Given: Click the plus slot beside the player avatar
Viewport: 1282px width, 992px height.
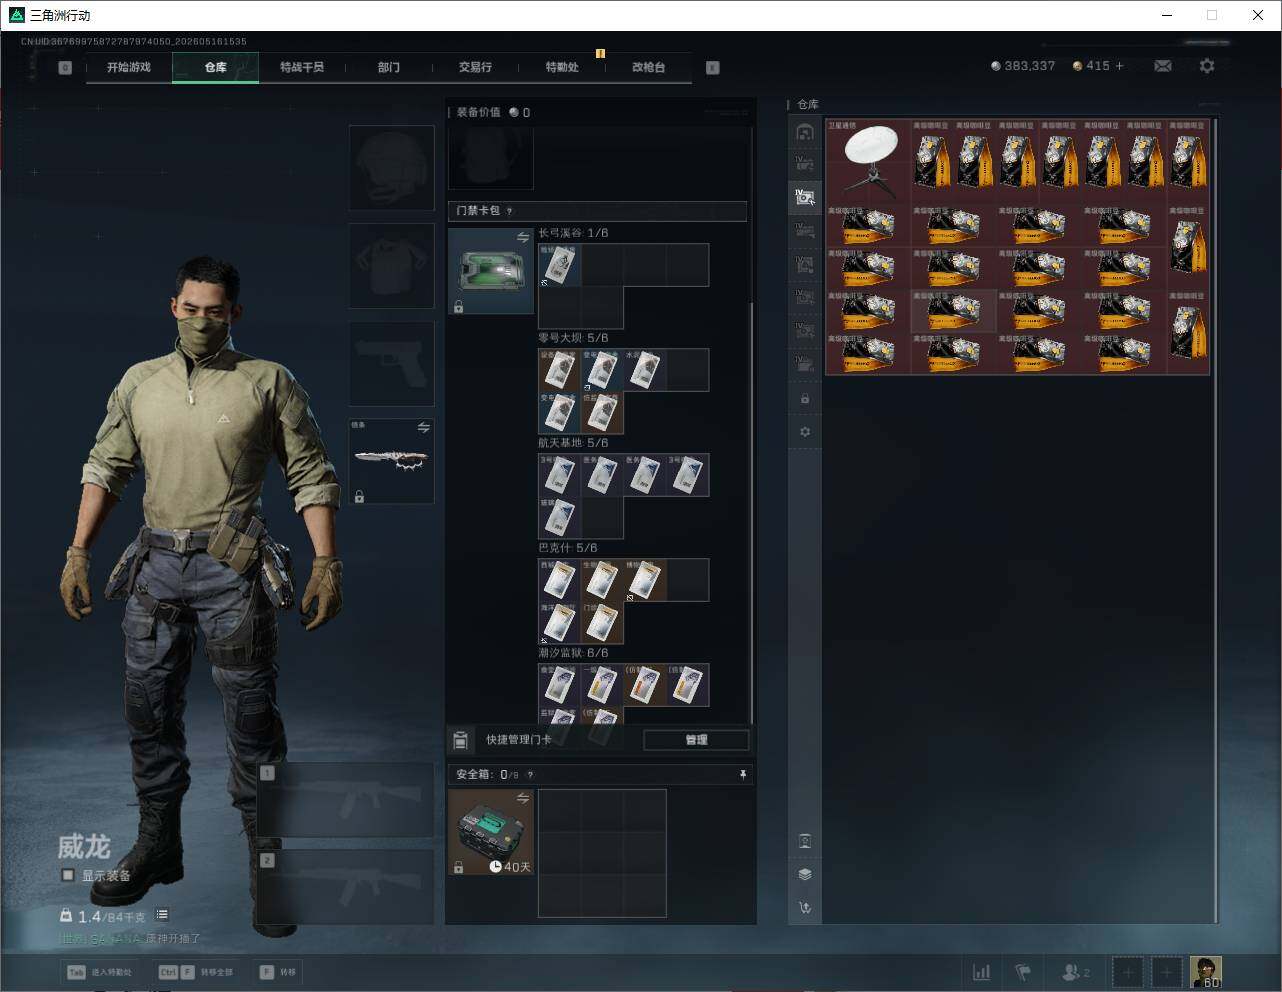Looking at the screenshot, I should pyautogui.click(x=1166, y=972).
